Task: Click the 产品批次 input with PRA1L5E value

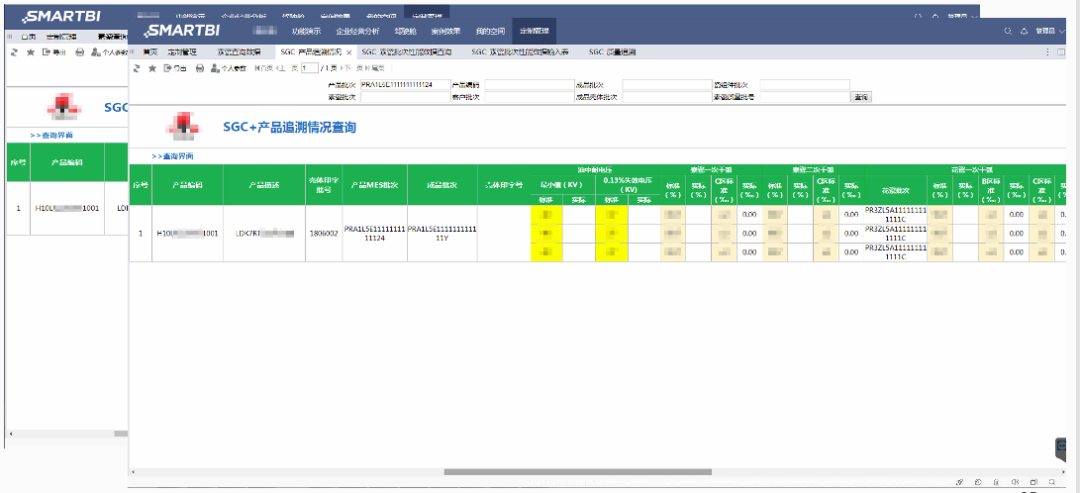Action: coord(404,85)
